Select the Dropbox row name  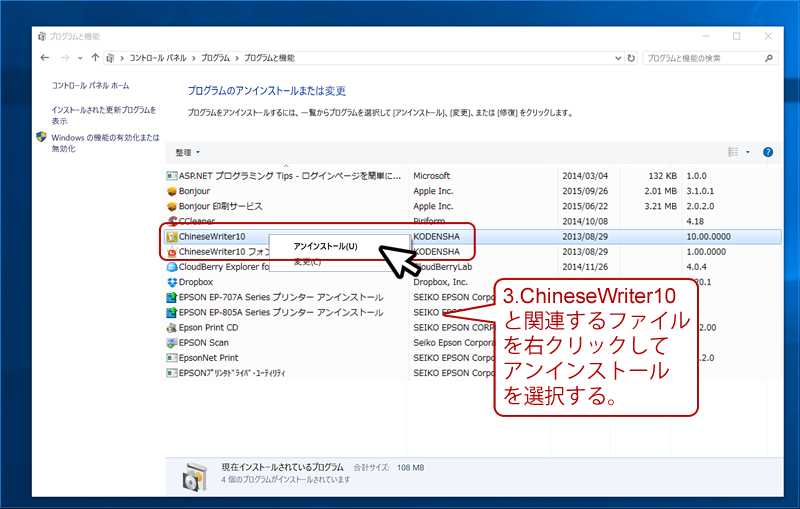[196, 282]
